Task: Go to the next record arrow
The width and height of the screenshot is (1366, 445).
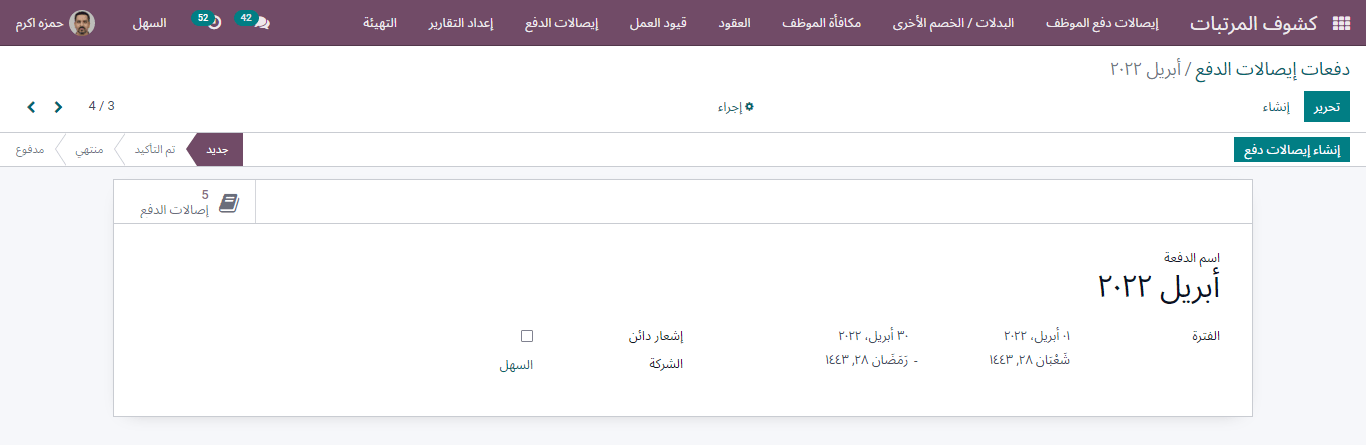Action: (x=31, y=107)
